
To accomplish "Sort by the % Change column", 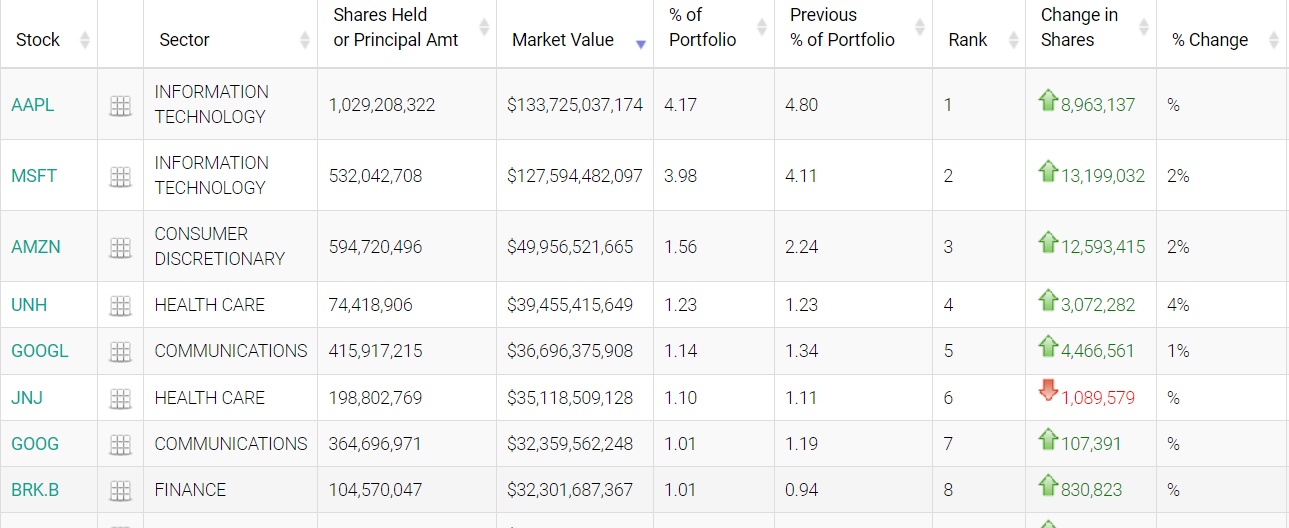I will pos(1210,40).
